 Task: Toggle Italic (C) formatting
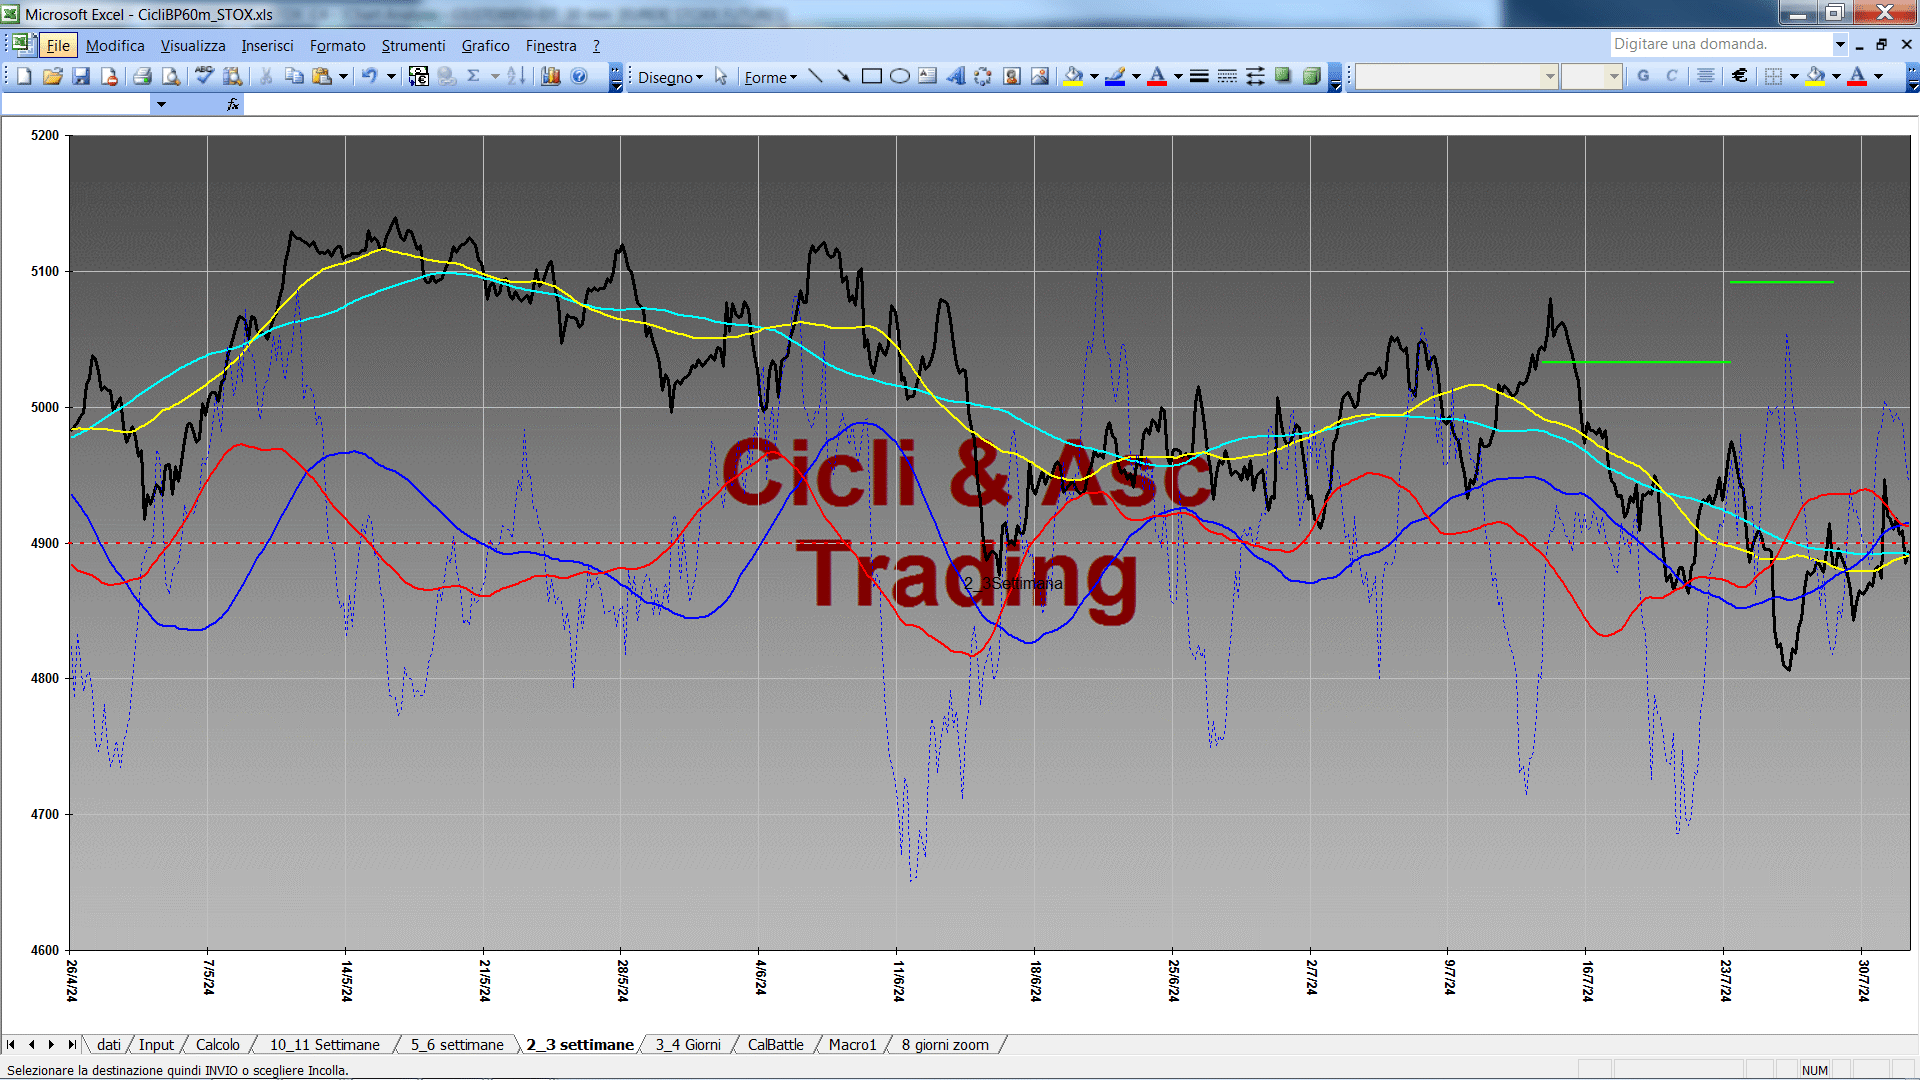(x=1671, y=76)
